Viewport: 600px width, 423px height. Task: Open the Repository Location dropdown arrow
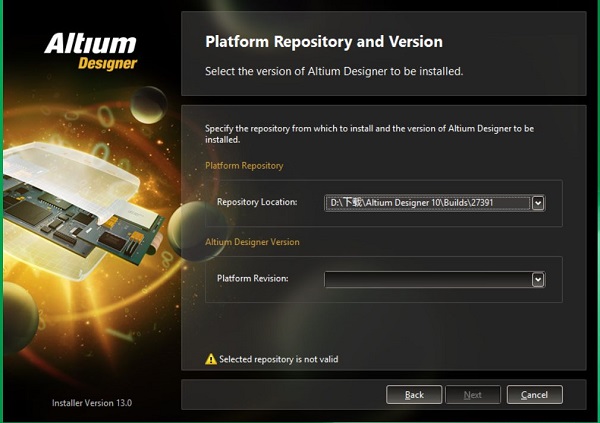tap(538, 203)
